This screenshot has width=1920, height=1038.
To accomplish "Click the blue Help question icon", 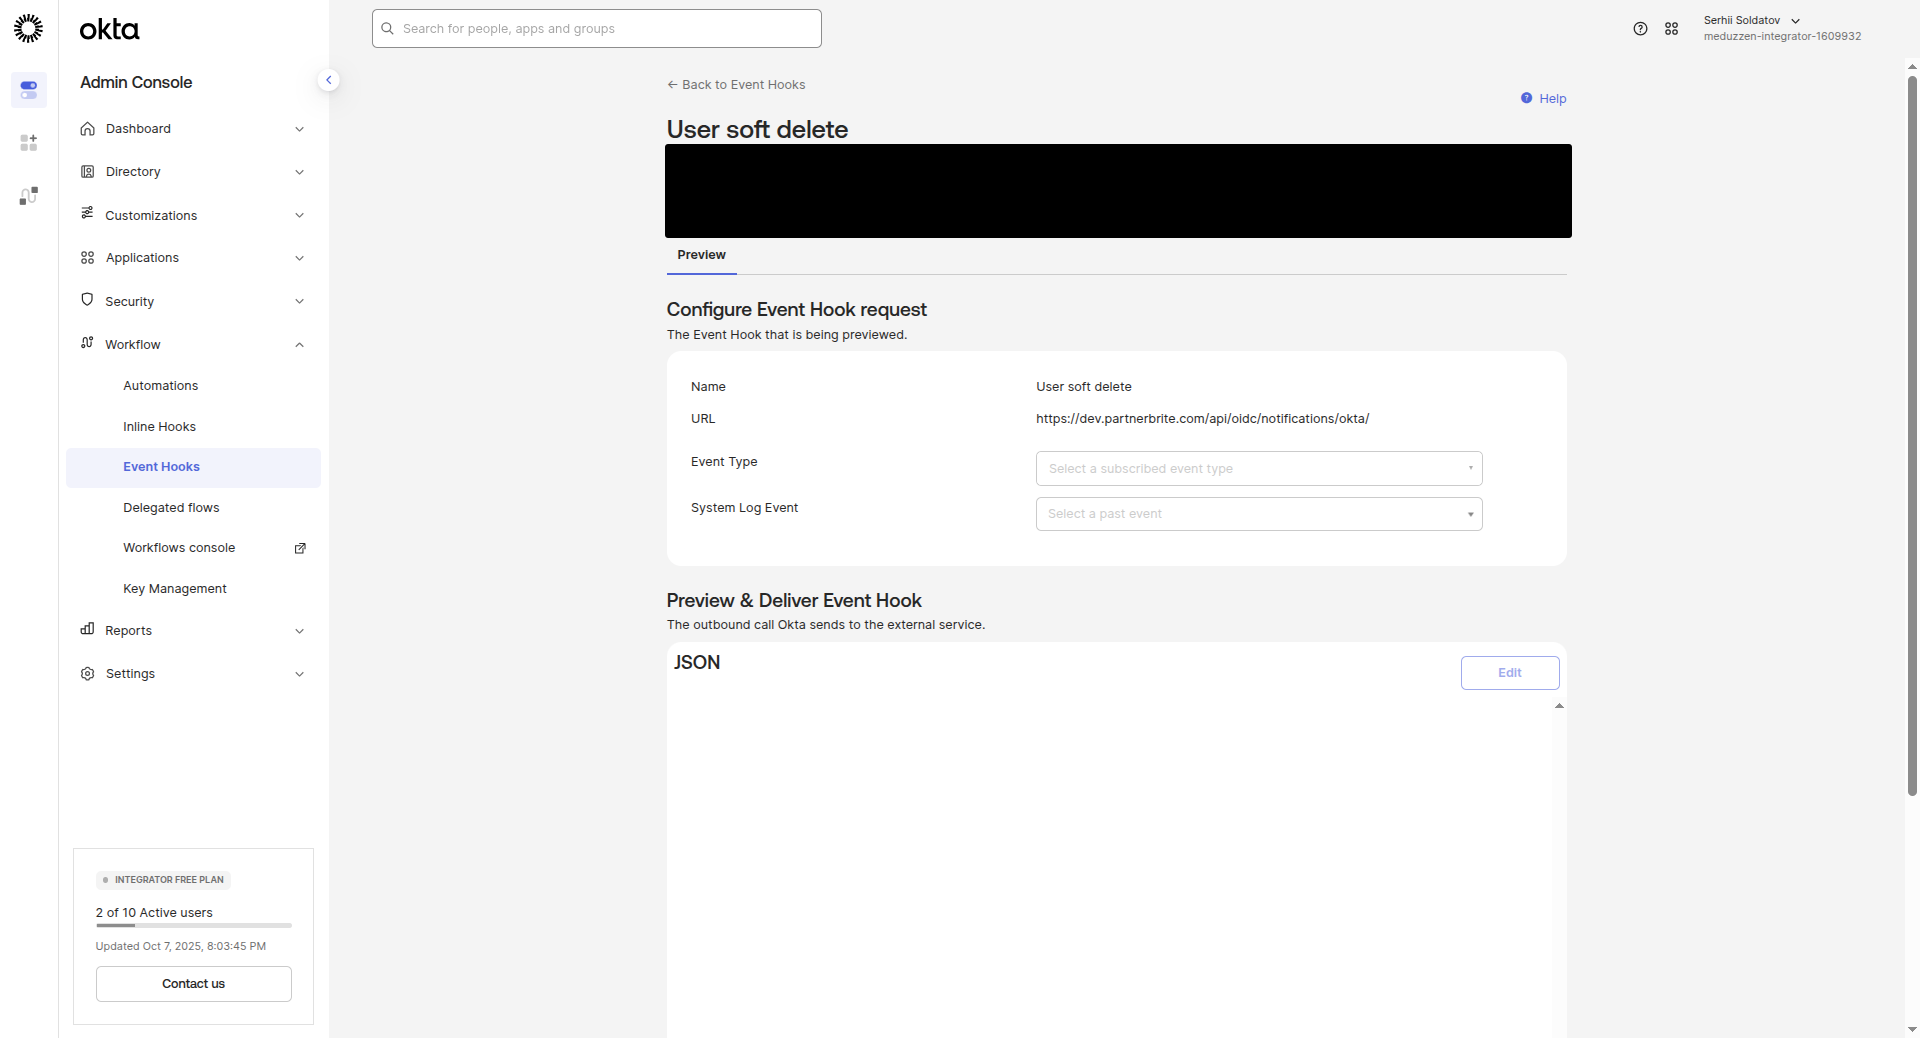I will pyautogui.click(x=1527, y=98).
